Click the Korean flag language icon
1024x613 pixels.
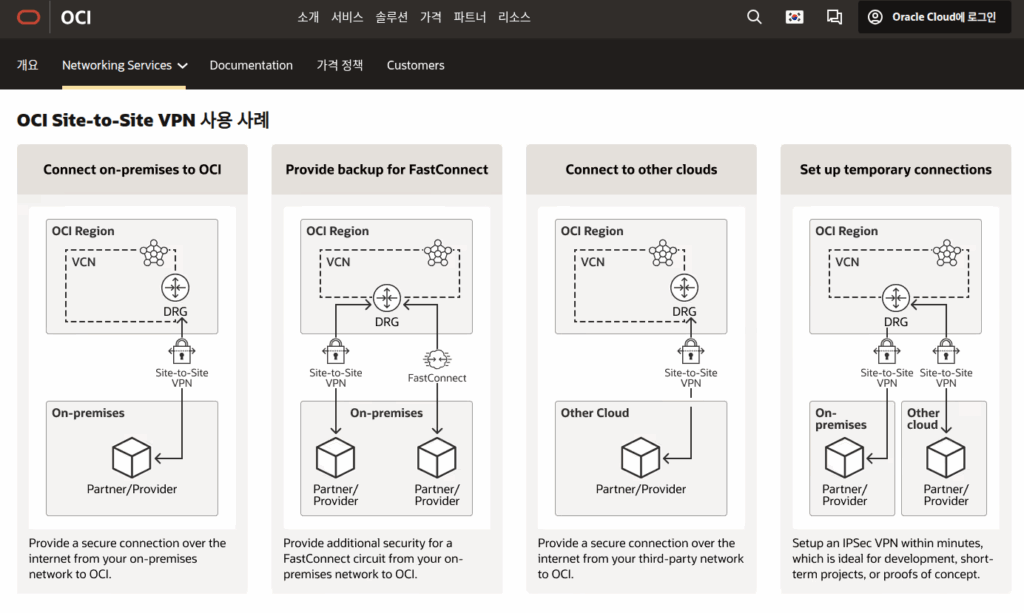[x=794, y=17]
